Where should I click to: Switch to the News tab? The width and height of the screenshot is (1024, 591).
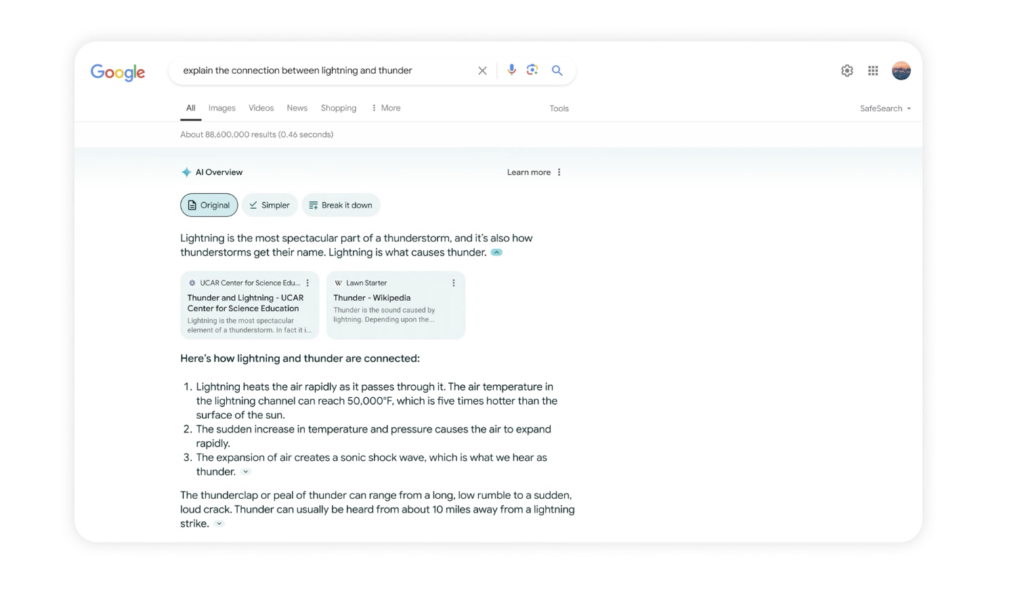(296, 108)
